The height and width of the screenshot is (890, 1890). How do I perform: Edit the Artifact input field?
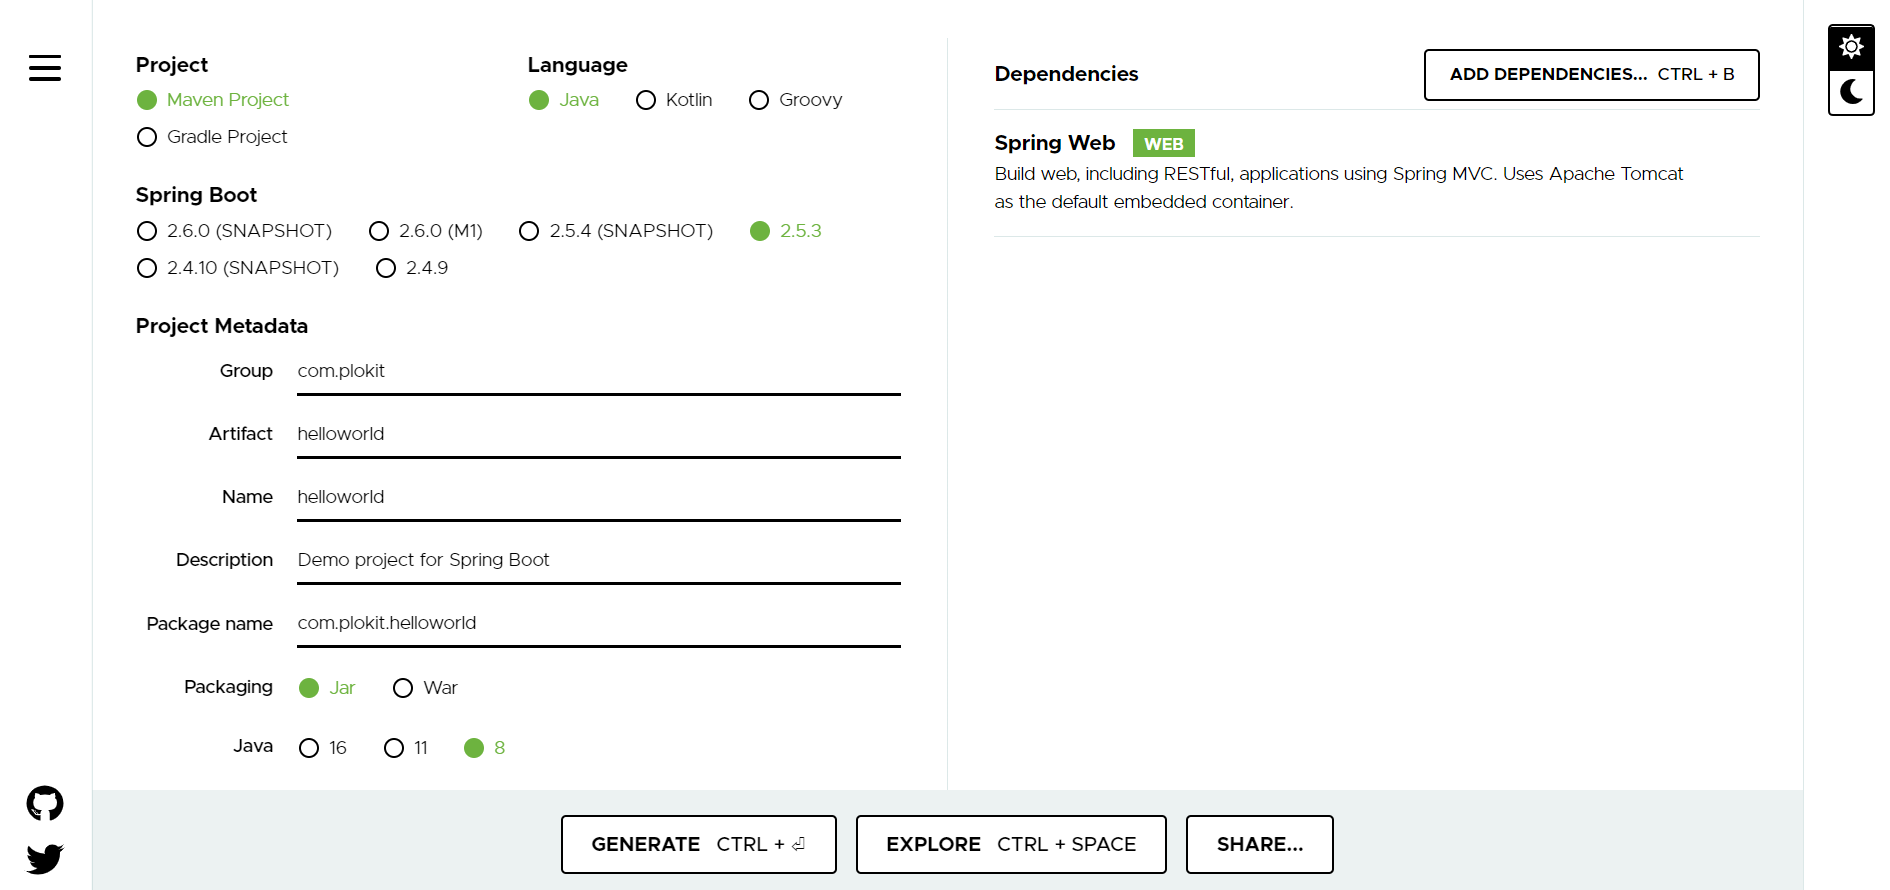(x=599, y=434)
